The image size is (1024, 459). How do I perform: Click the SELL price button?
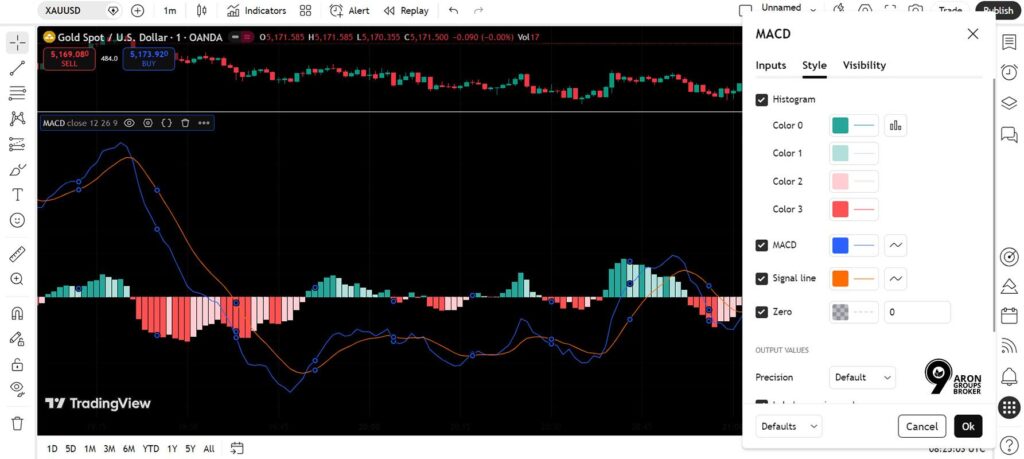[69, 59]
